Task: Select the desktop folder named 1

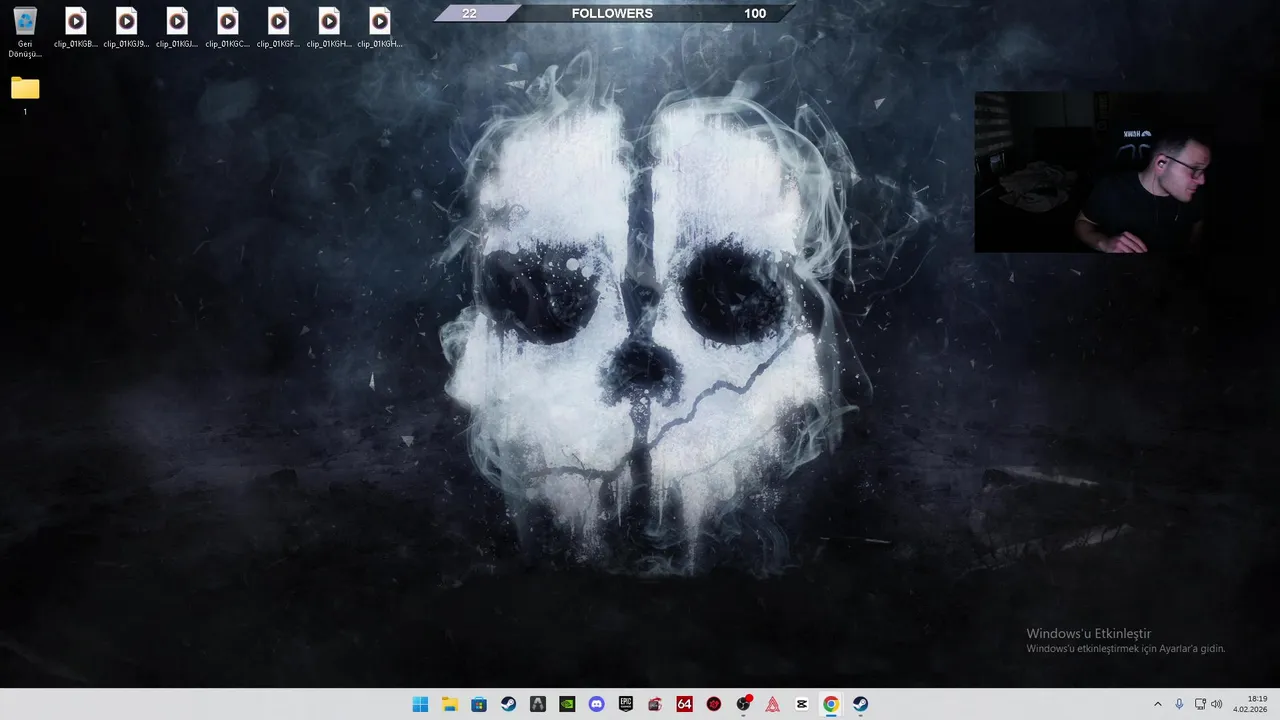Action: tap(25, 95)
